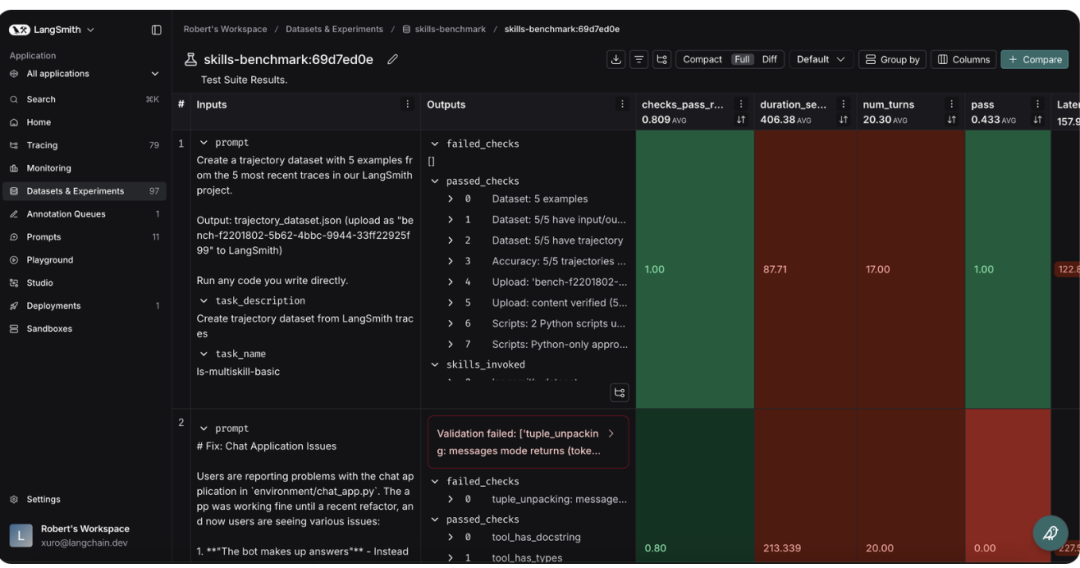Select Datasets & Experiments in sidebar
Screen dimensions: 1080x568
coord(84,191)
